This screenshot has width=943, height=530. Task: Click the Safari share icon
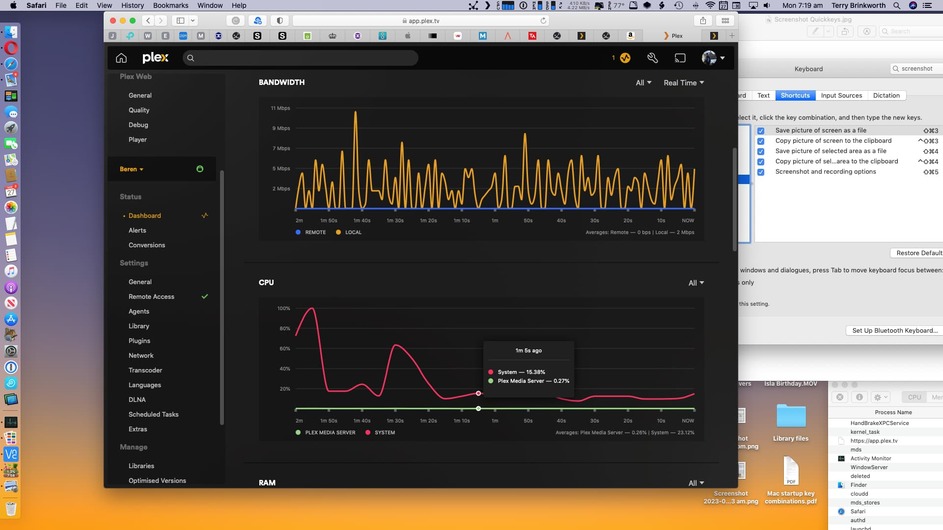click(702, 20)
